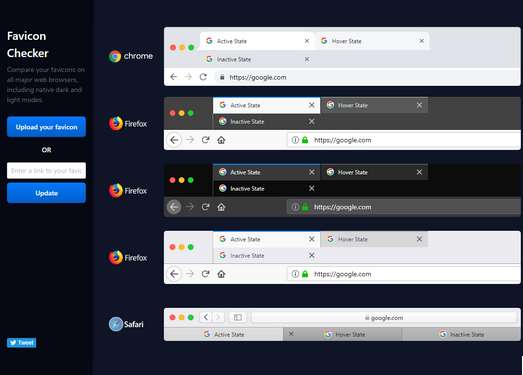The height and width of the screenshot is (375, 523).
Task: Click URL bar in dark Firefox
Action: point(404,207)
